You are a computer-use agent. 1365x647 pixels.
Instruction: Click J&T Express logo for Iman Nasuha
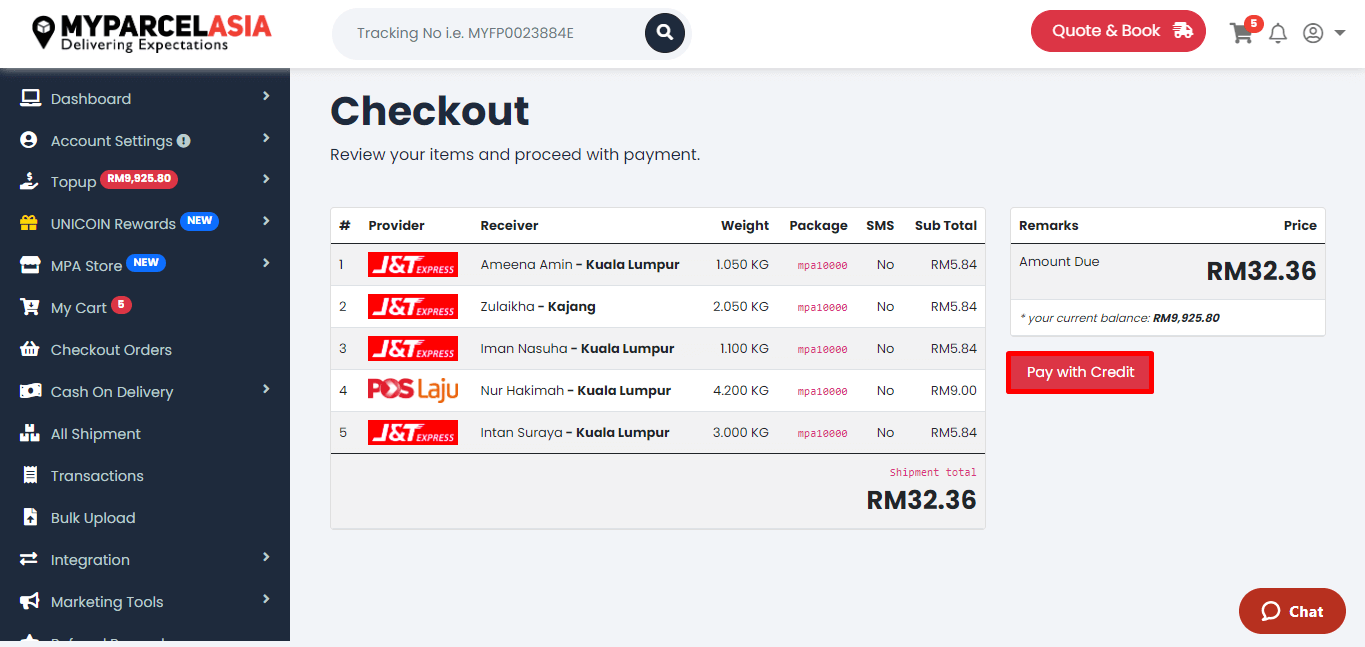click(x=413, y=348)
